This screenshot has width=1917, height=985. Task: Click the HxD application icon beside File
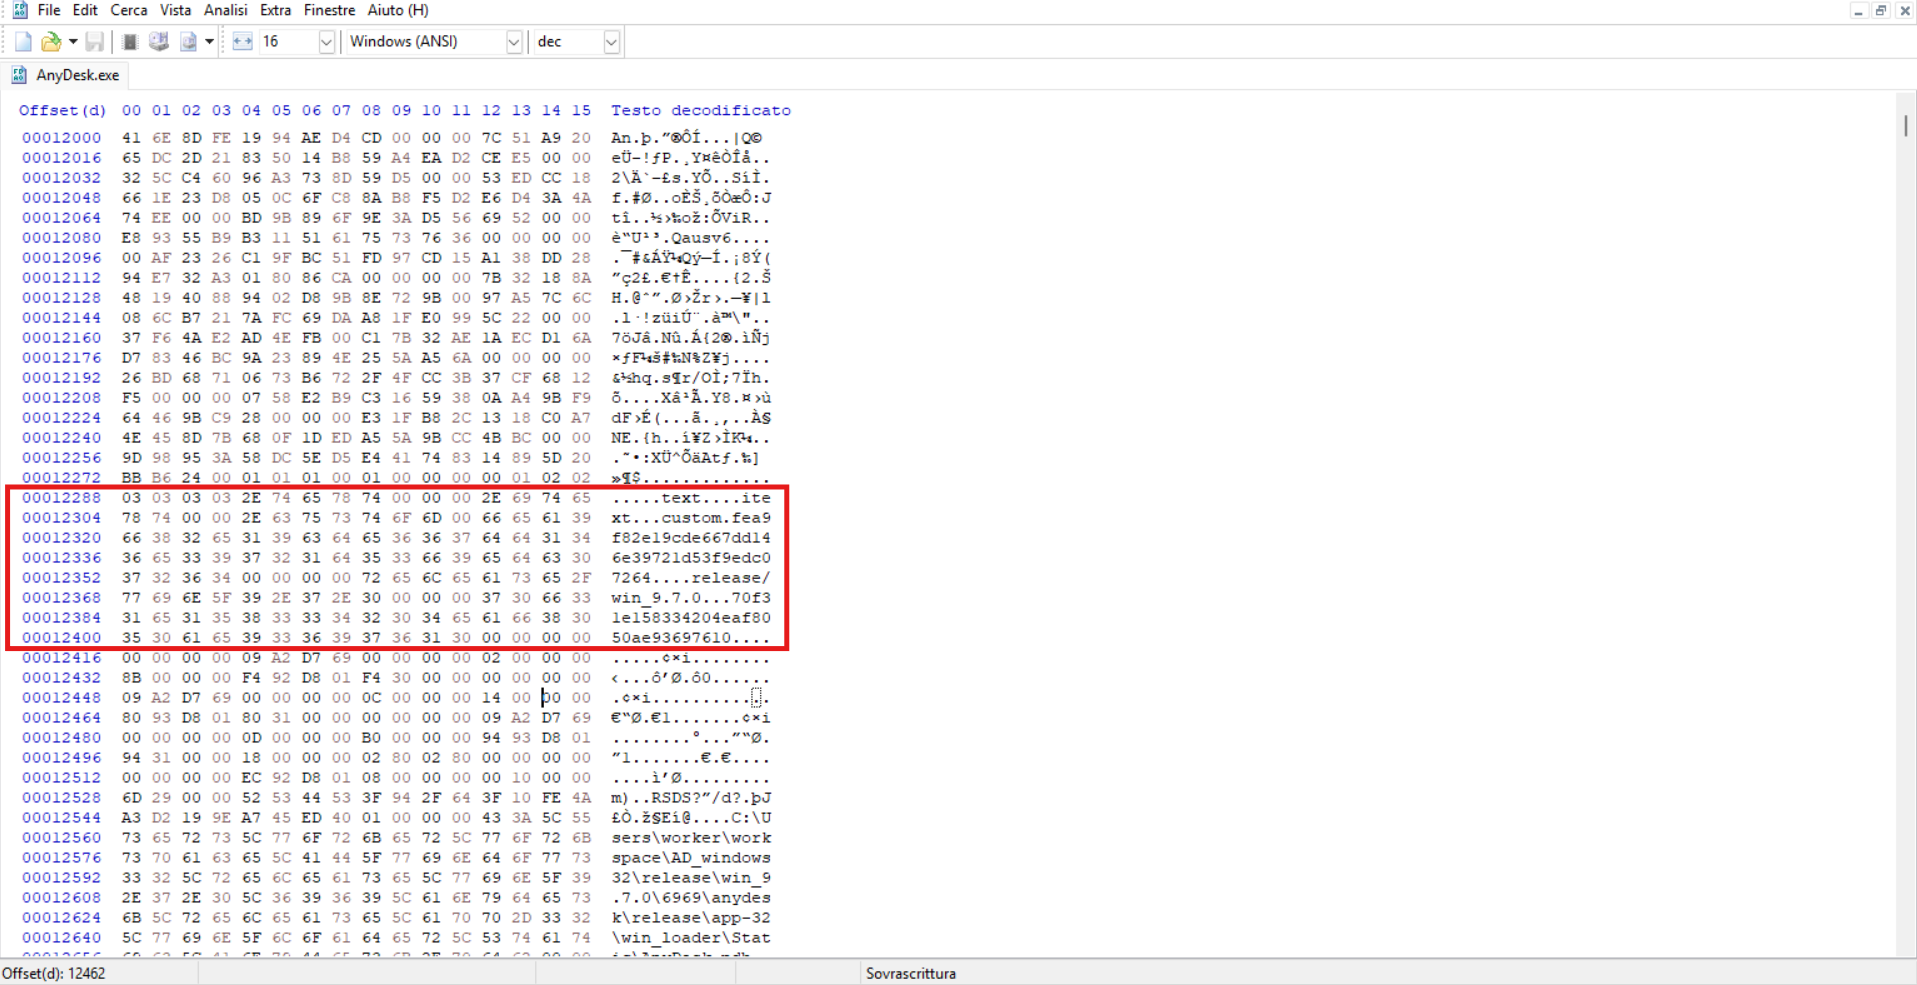pos(19,10)
